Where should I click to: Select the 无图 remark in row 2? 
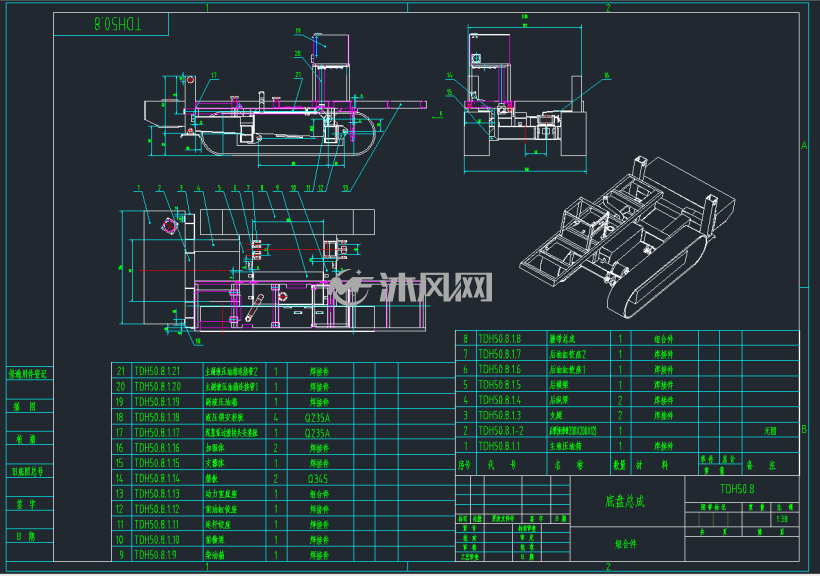click(x=770, y=431)
